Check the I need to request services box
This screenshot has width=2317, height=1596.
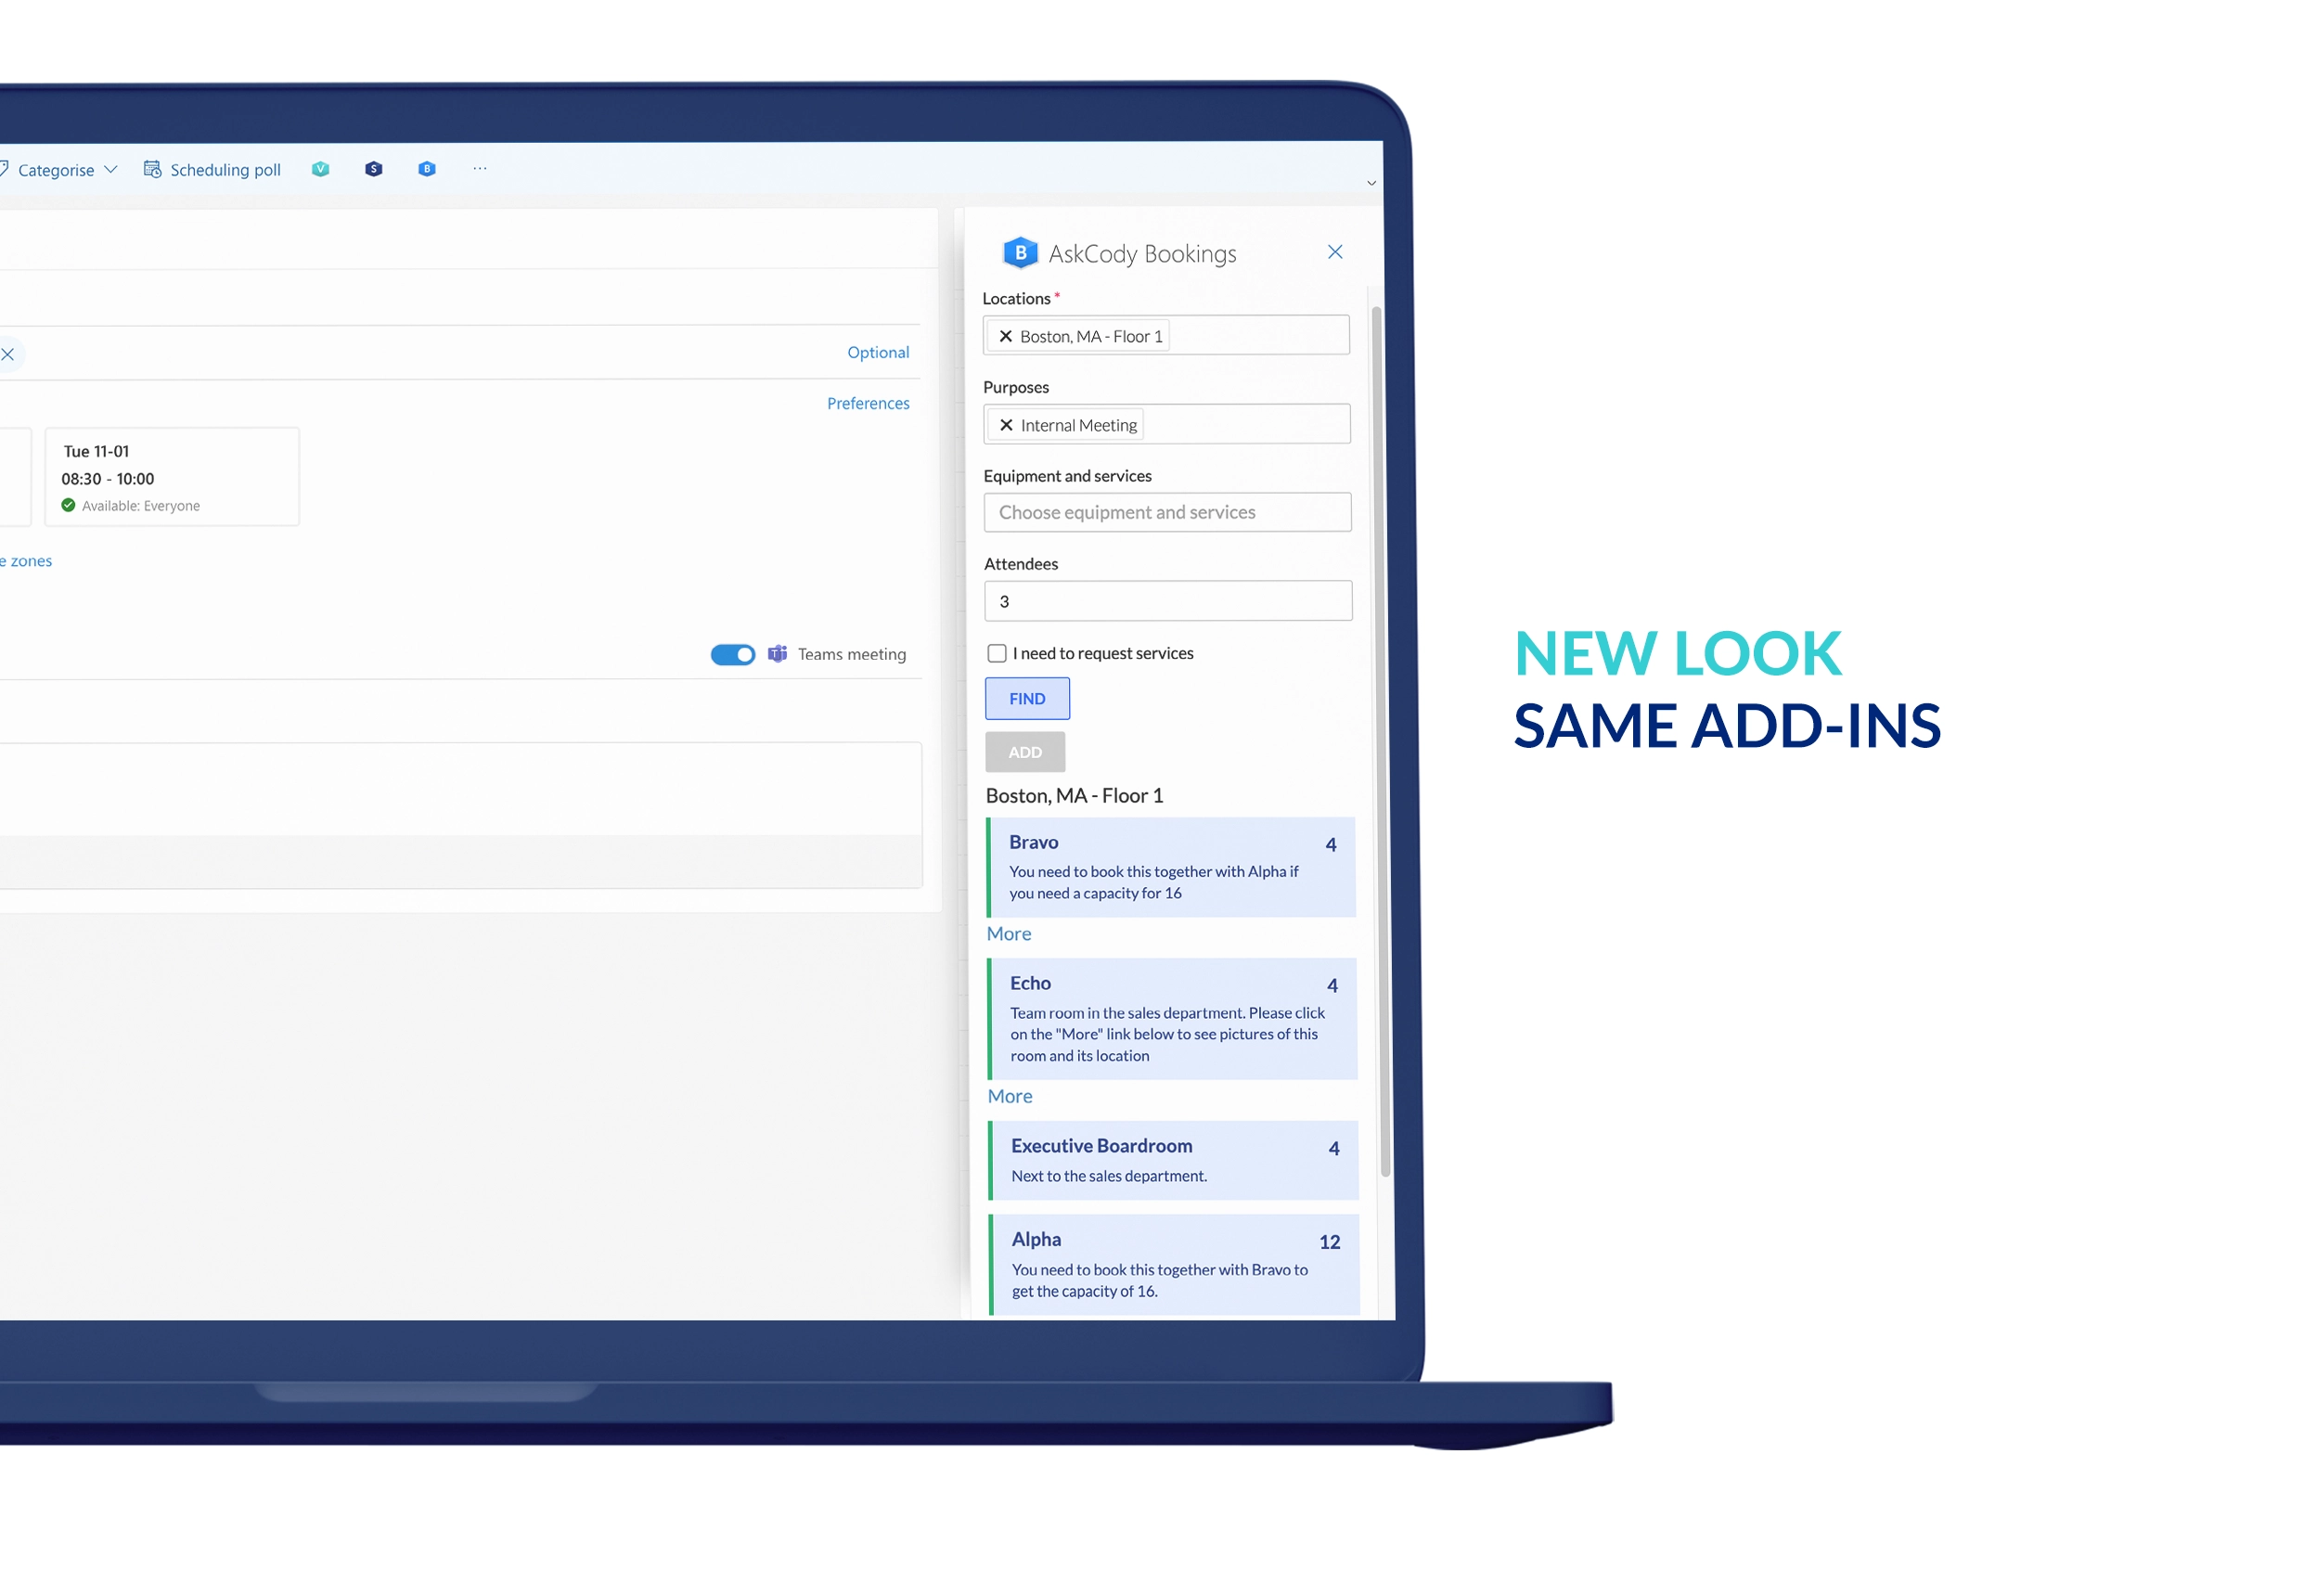pos(996,653)
